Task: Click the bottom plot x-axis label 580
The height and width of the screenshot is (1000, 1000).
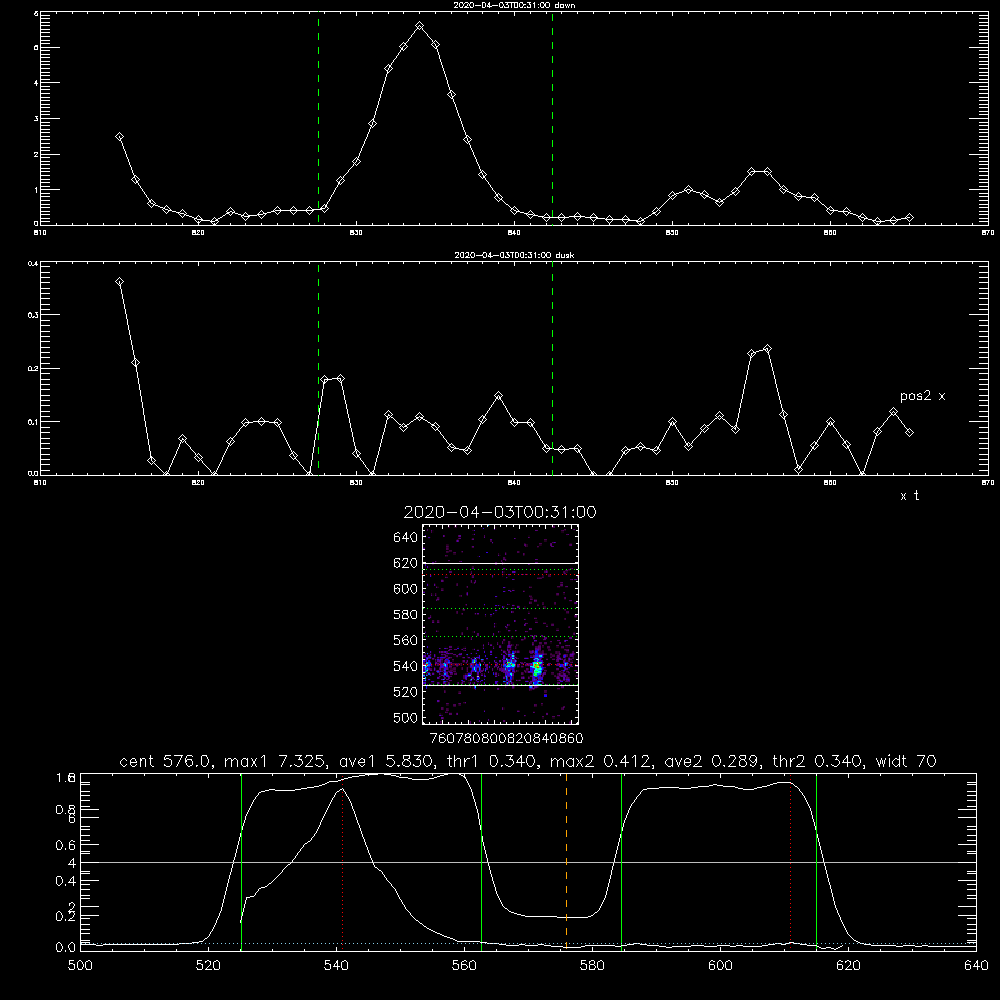Action: (x=592, y=966)
